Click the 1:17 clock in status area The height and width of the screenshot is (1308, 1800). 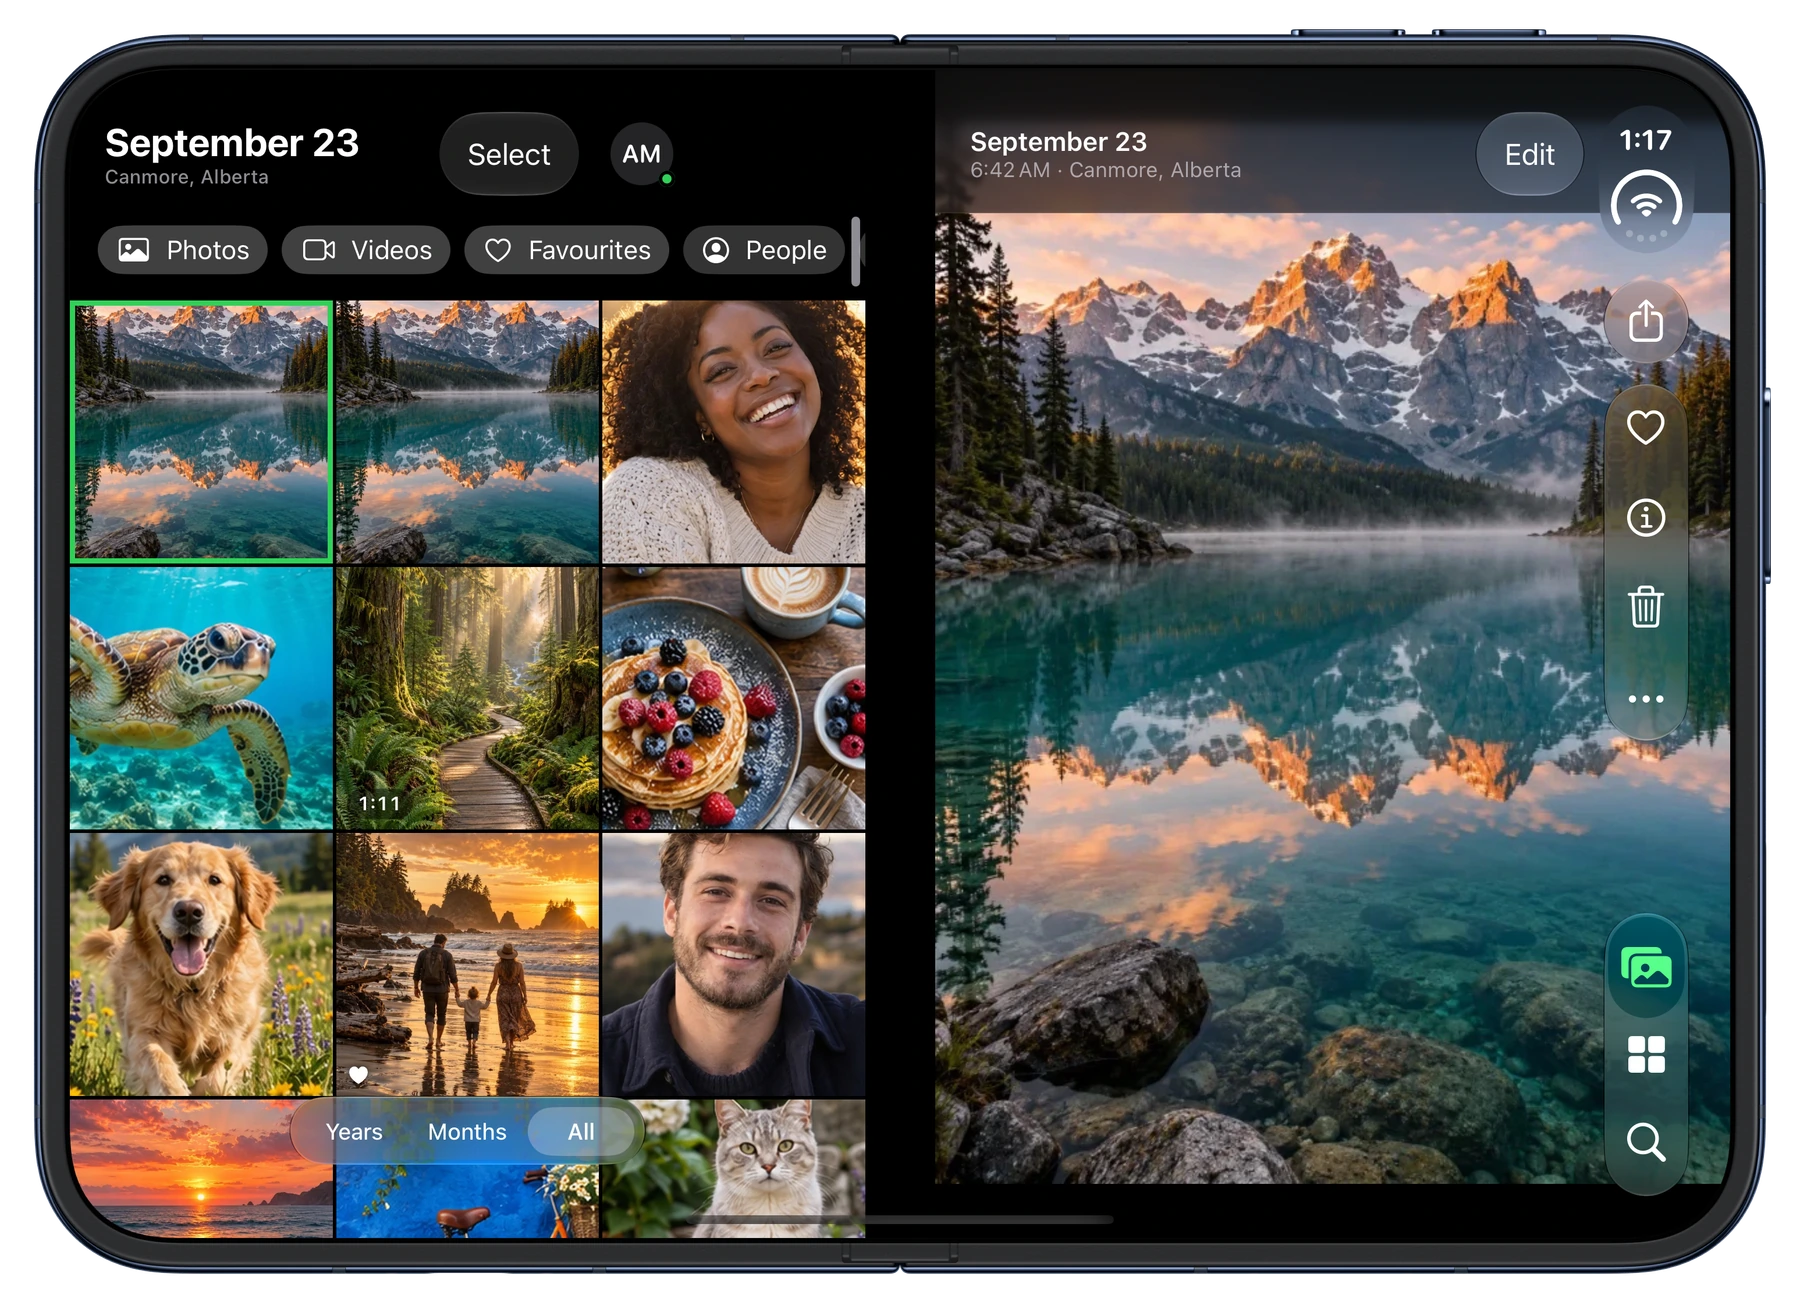pos(1645,140)
